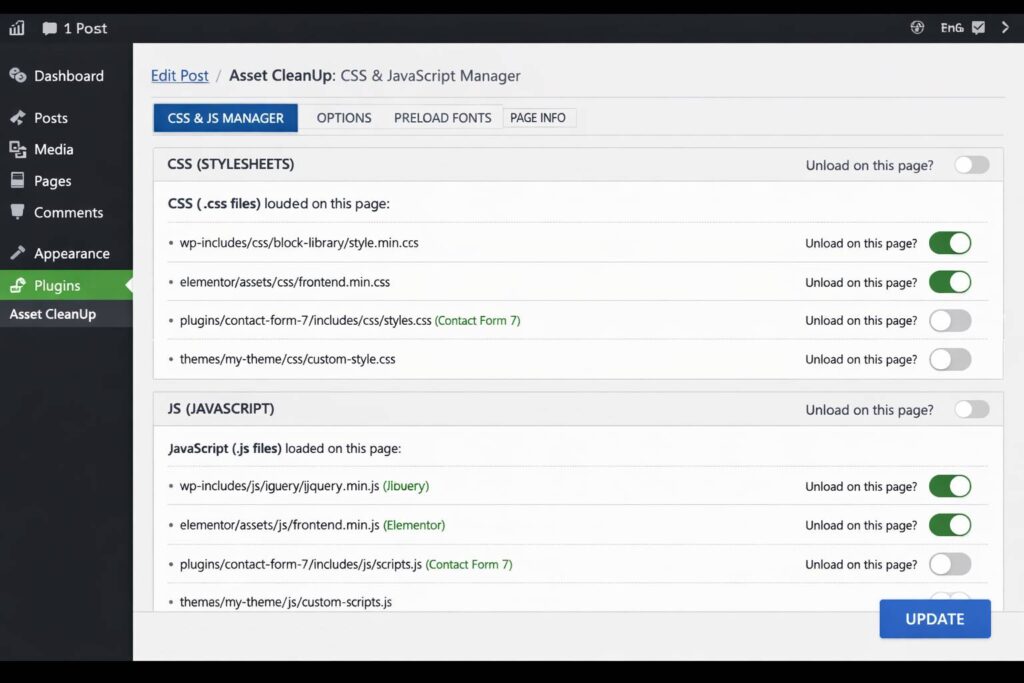
Task: Toggle unload for block-library style.min.css
Action: (x=949, y=243)
